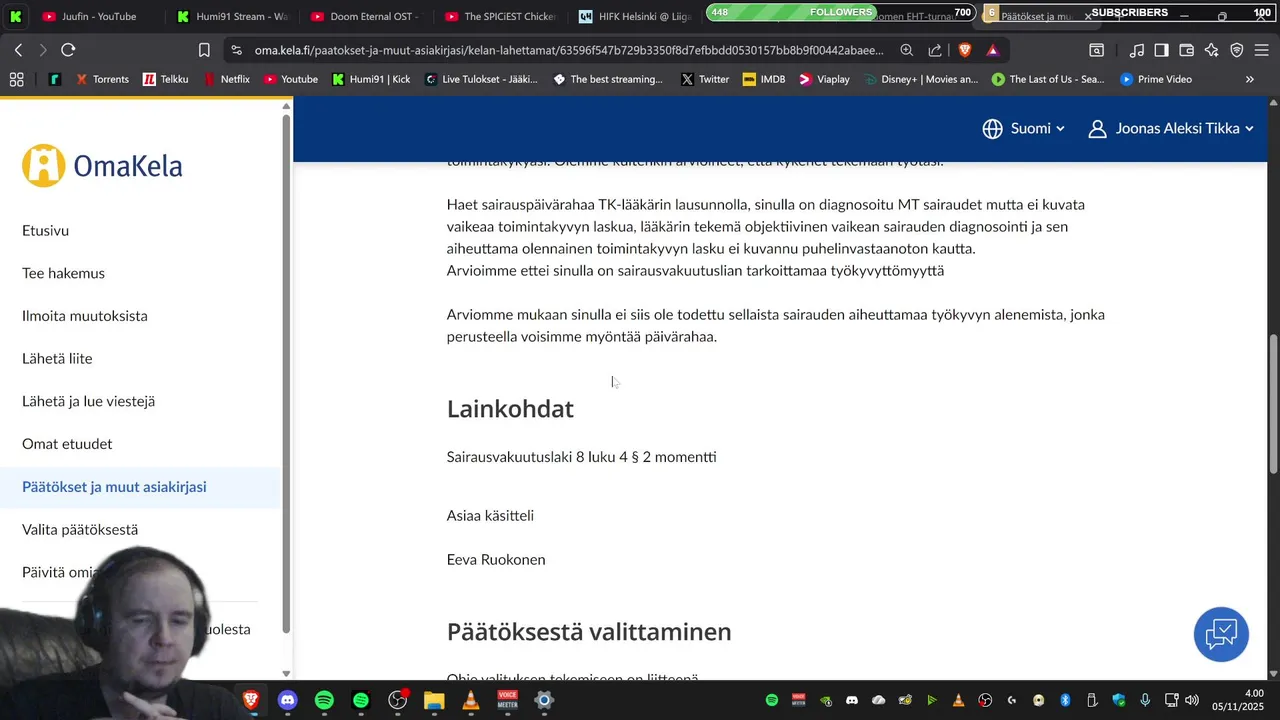Open Tee hakemus in sidebar
This screenshot has height=720, width=1280.
tap(63, 273)
